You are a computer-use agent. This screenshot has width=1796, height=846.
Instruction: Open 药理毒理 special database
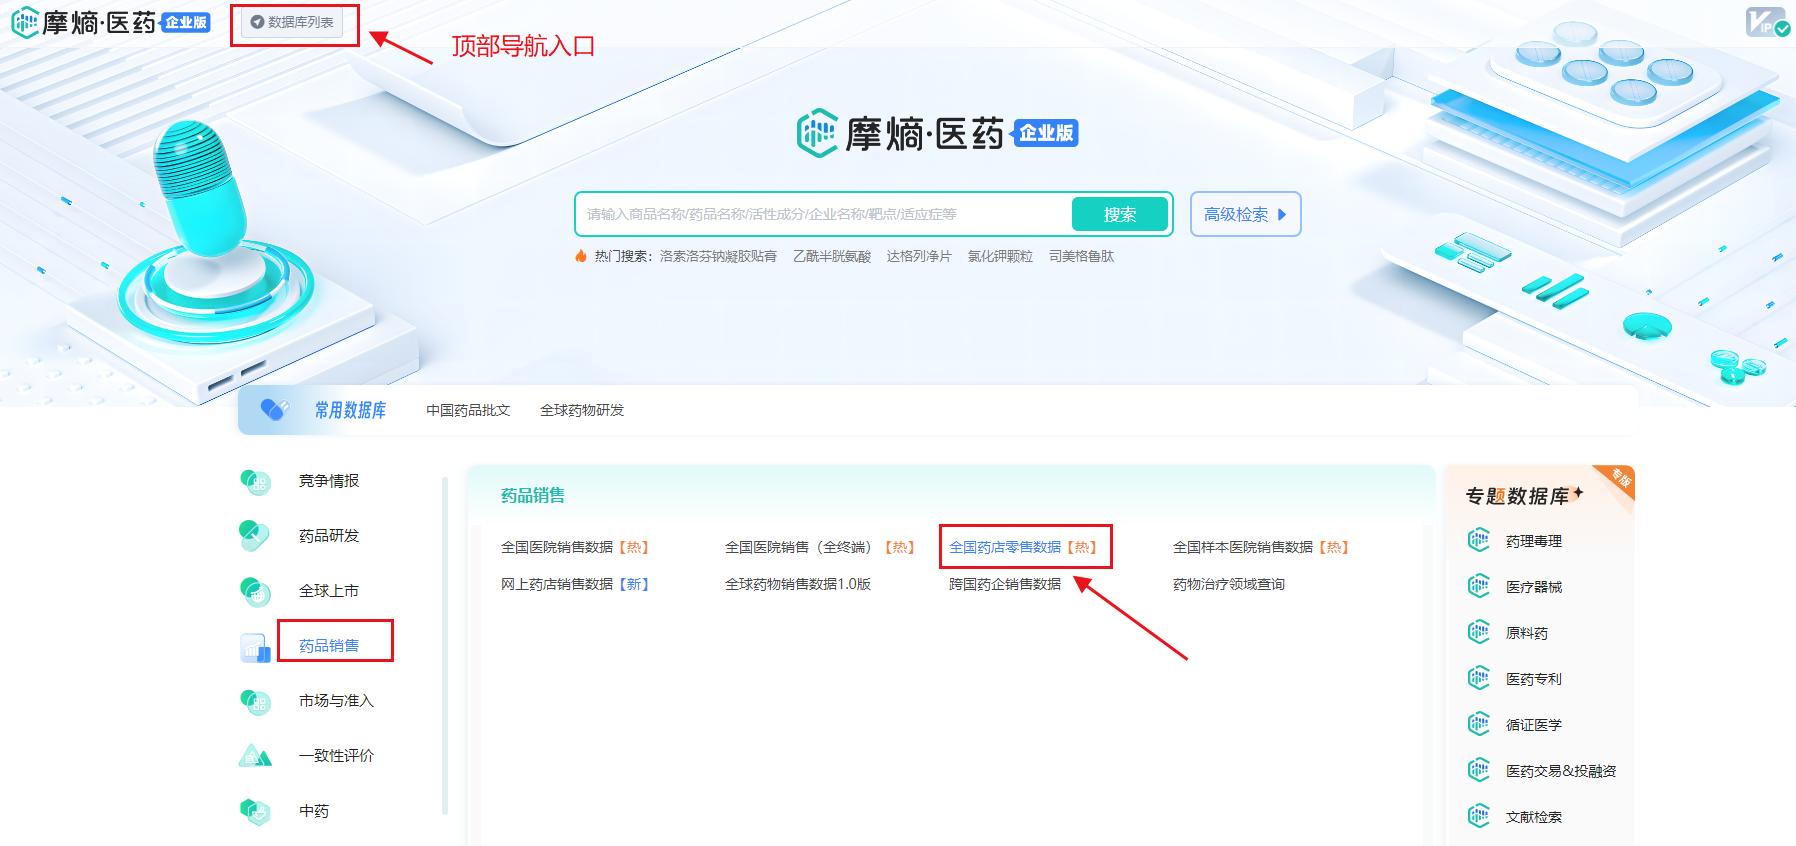[x=1534, y=541]
